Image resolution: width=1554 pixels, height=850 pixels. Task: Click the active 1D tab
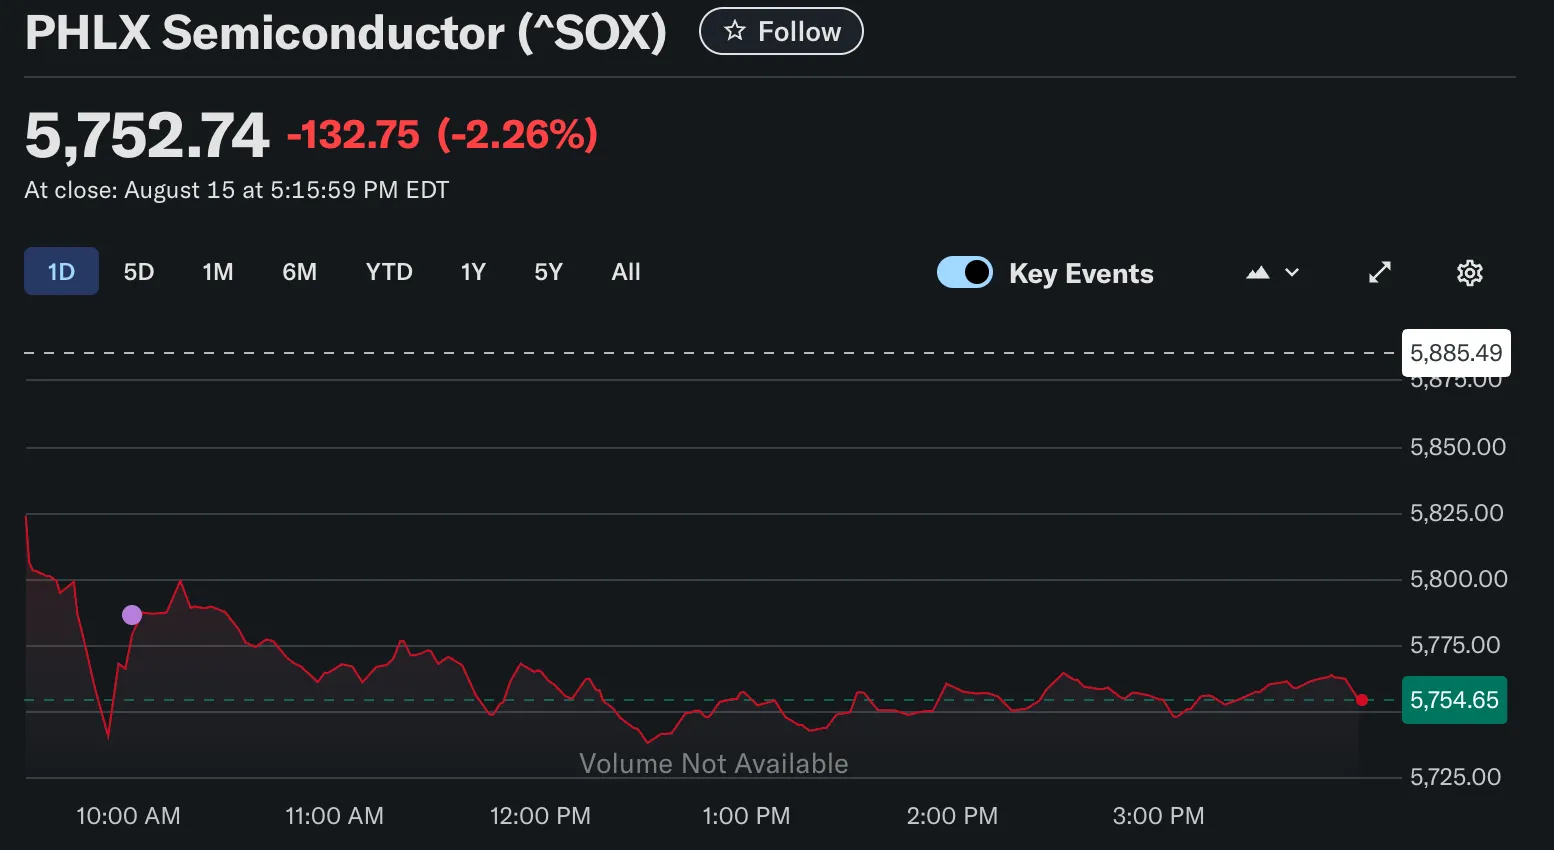pyautogui.click(x=61, y=271)
